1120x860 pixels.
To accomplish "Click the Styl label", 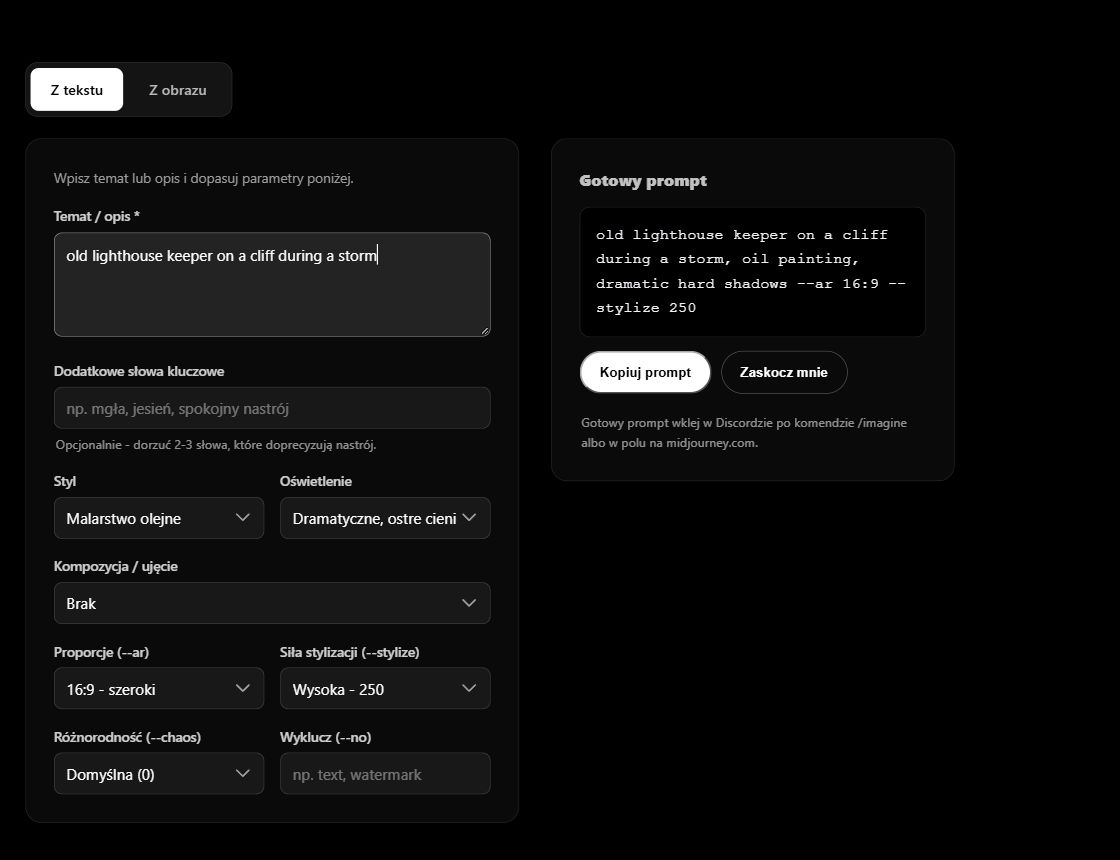I will click(64, 481).
